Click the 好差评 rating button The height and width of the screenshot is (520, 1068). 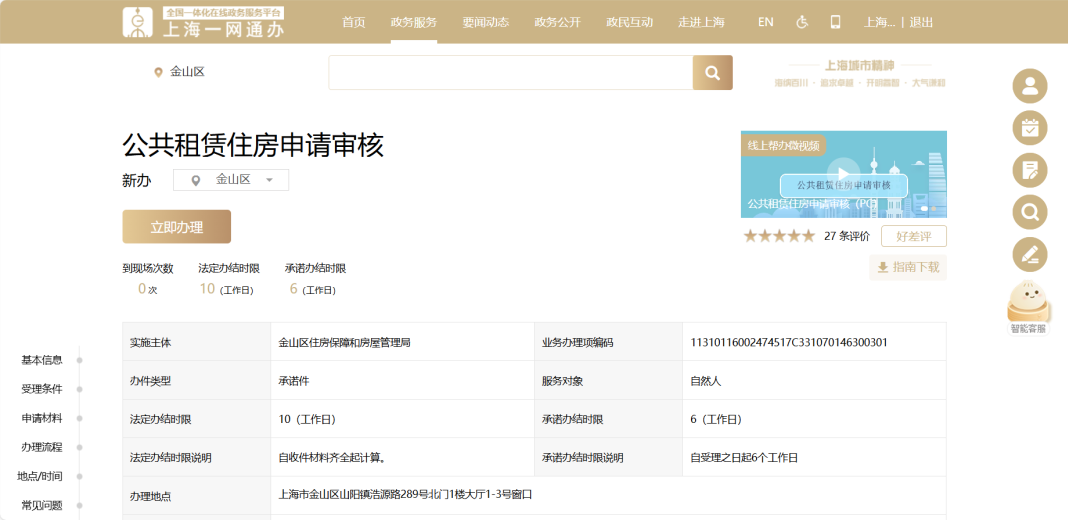[x=913, y=236]
